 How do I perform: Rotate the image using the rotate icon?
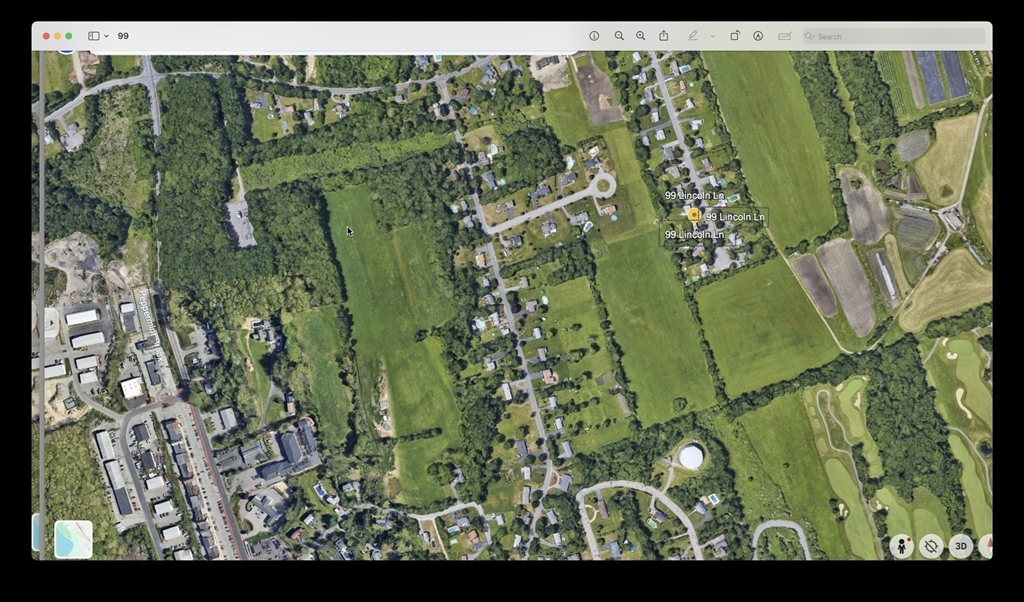click(x=735, y=36)
